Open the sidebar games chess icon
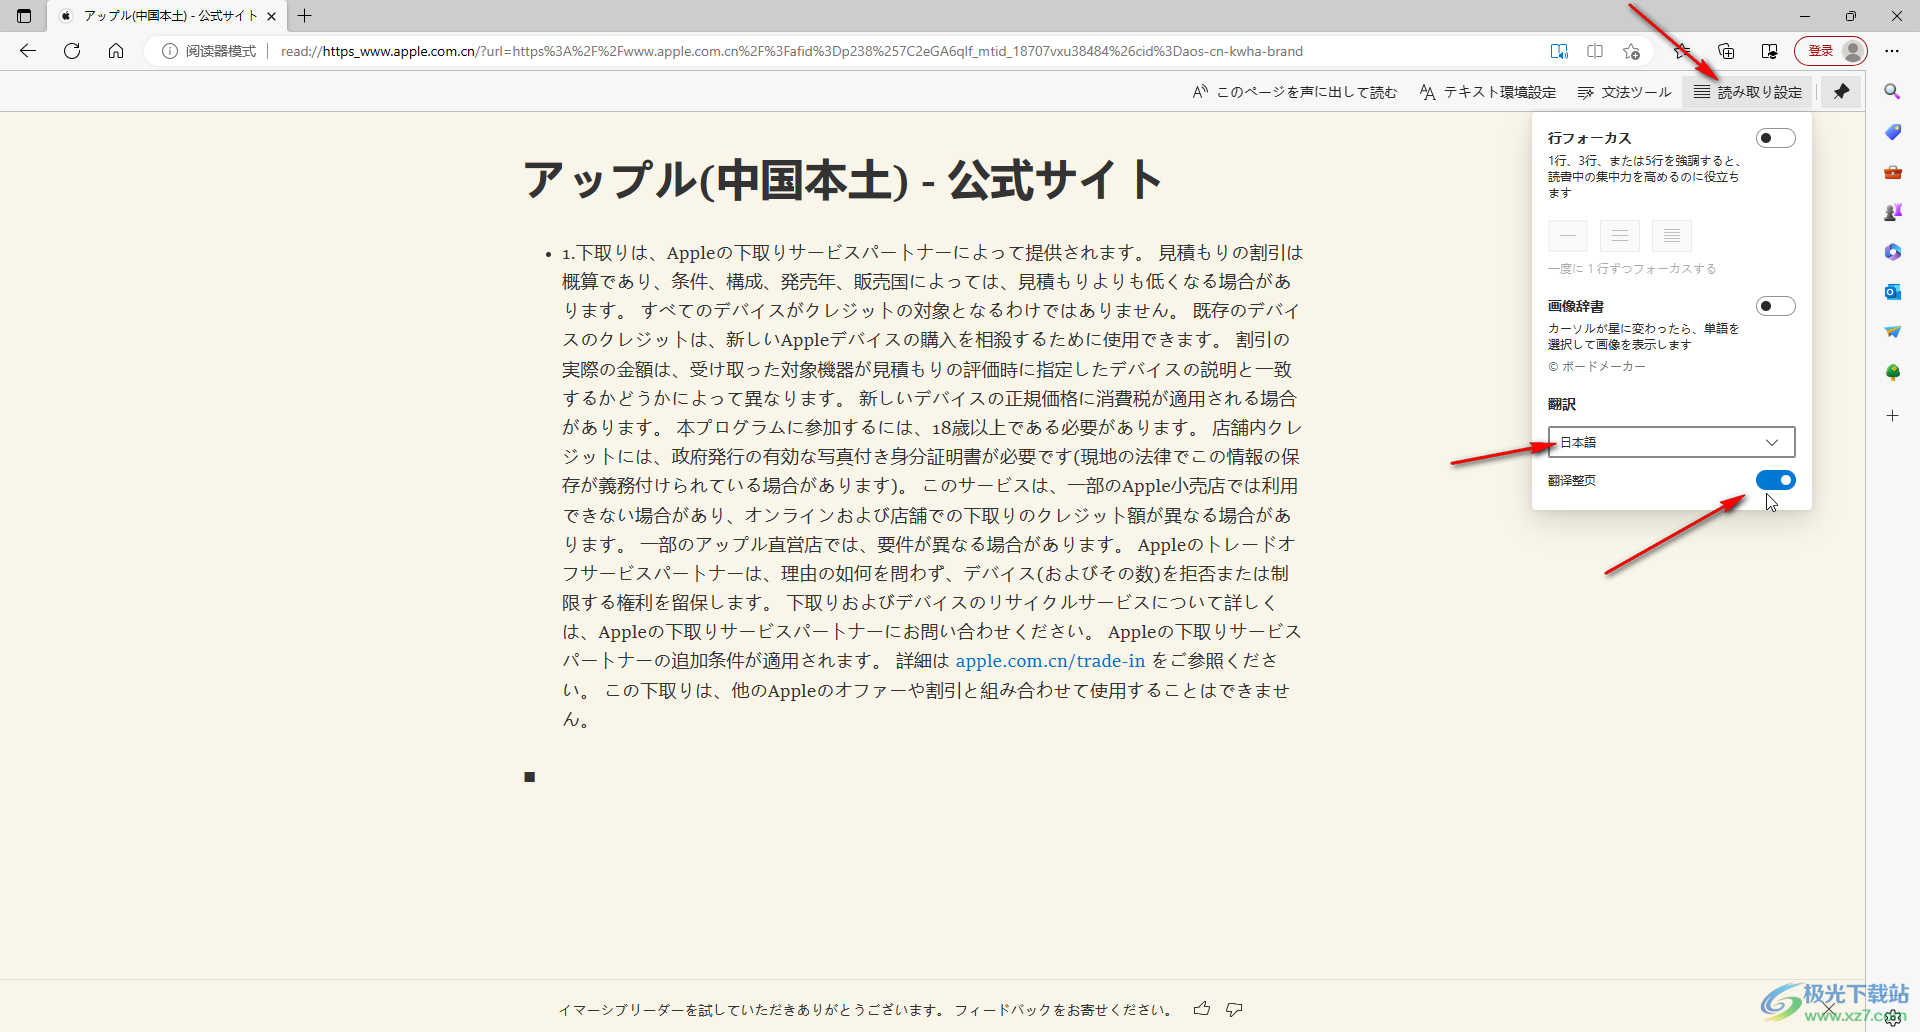 1892,212
